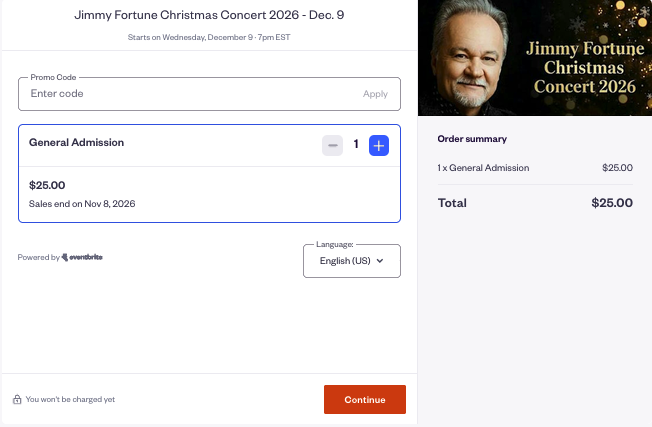Click the ticket quantity number 1
652x427 pixels.
pyautogui.click(x=356, y=144)
